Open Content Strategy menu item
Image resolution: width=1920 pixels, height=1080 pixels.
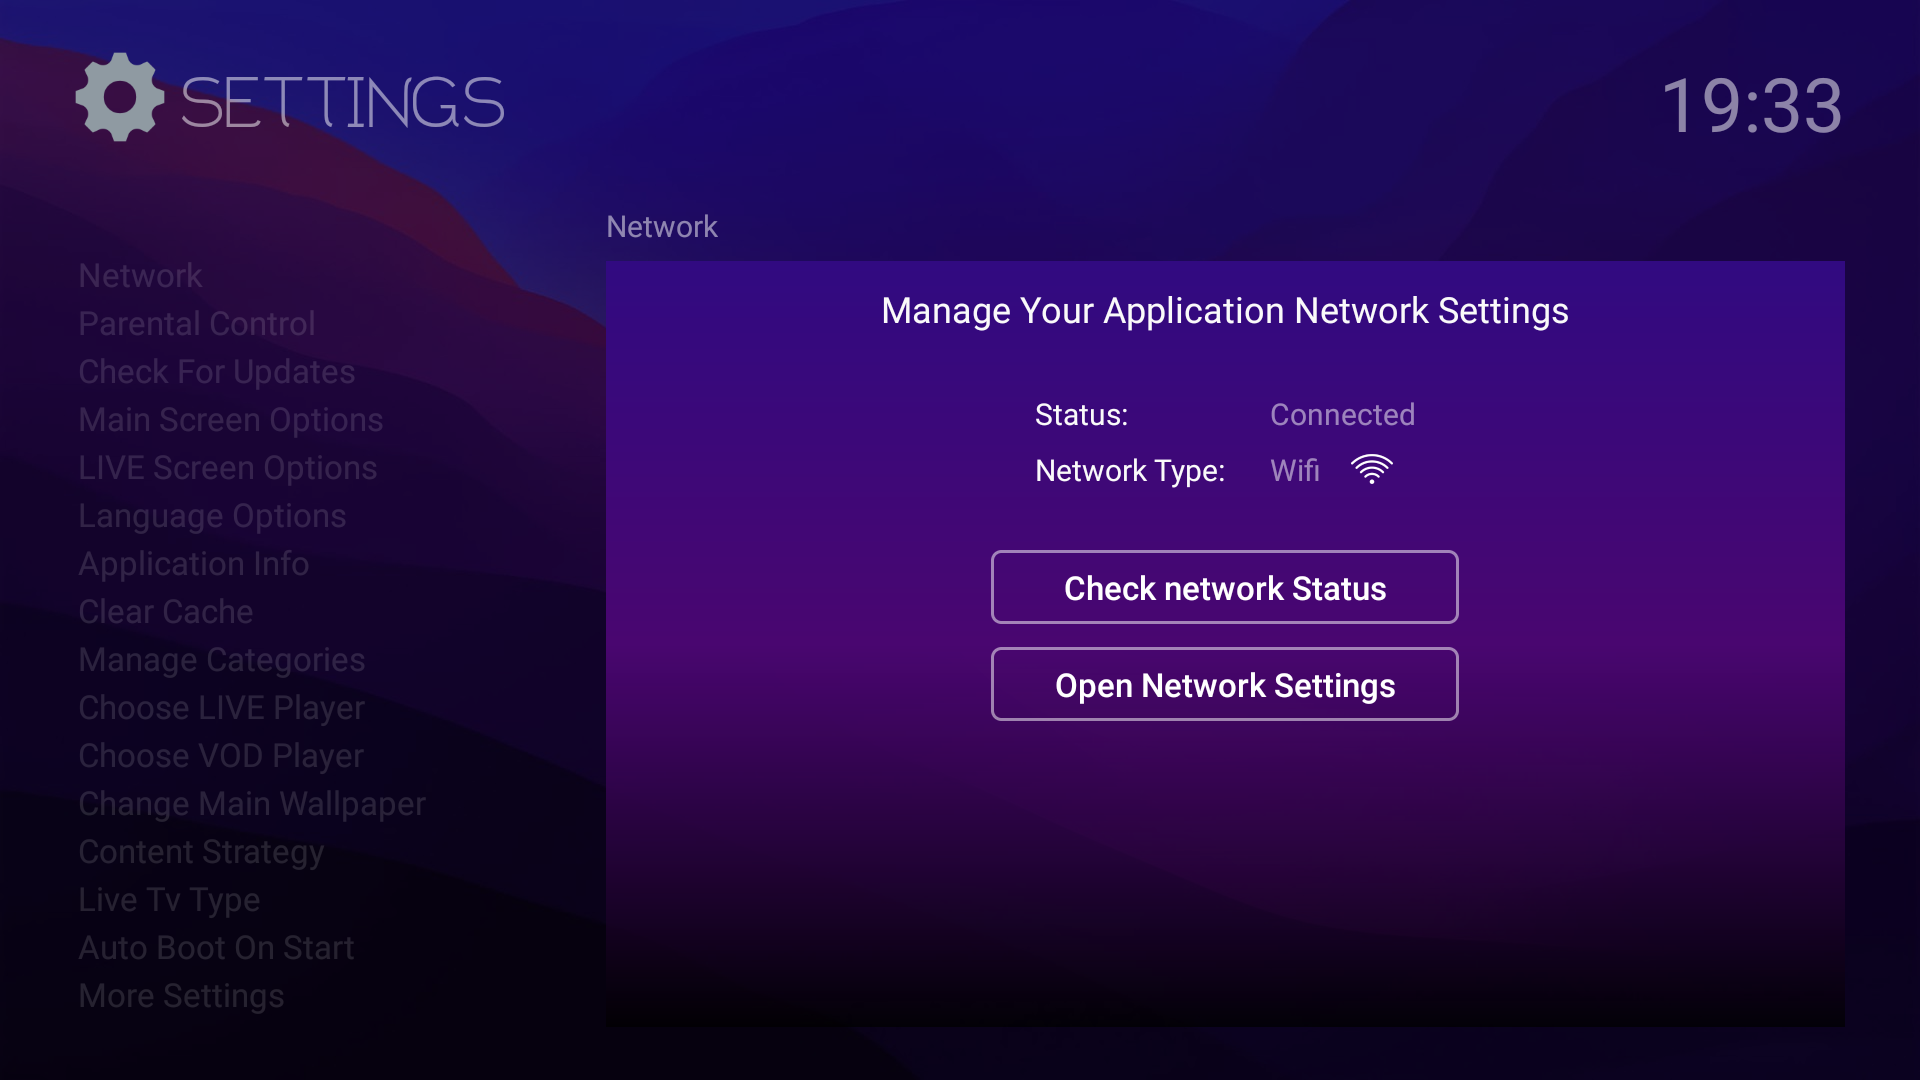[200, 852]
